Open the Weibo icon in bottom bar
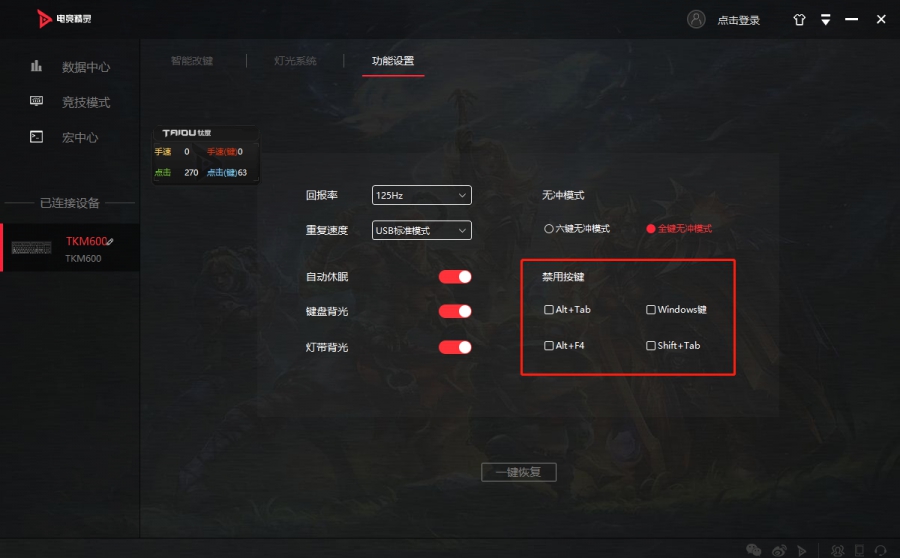This screenshot has height=558, width=900. [779, 551]
